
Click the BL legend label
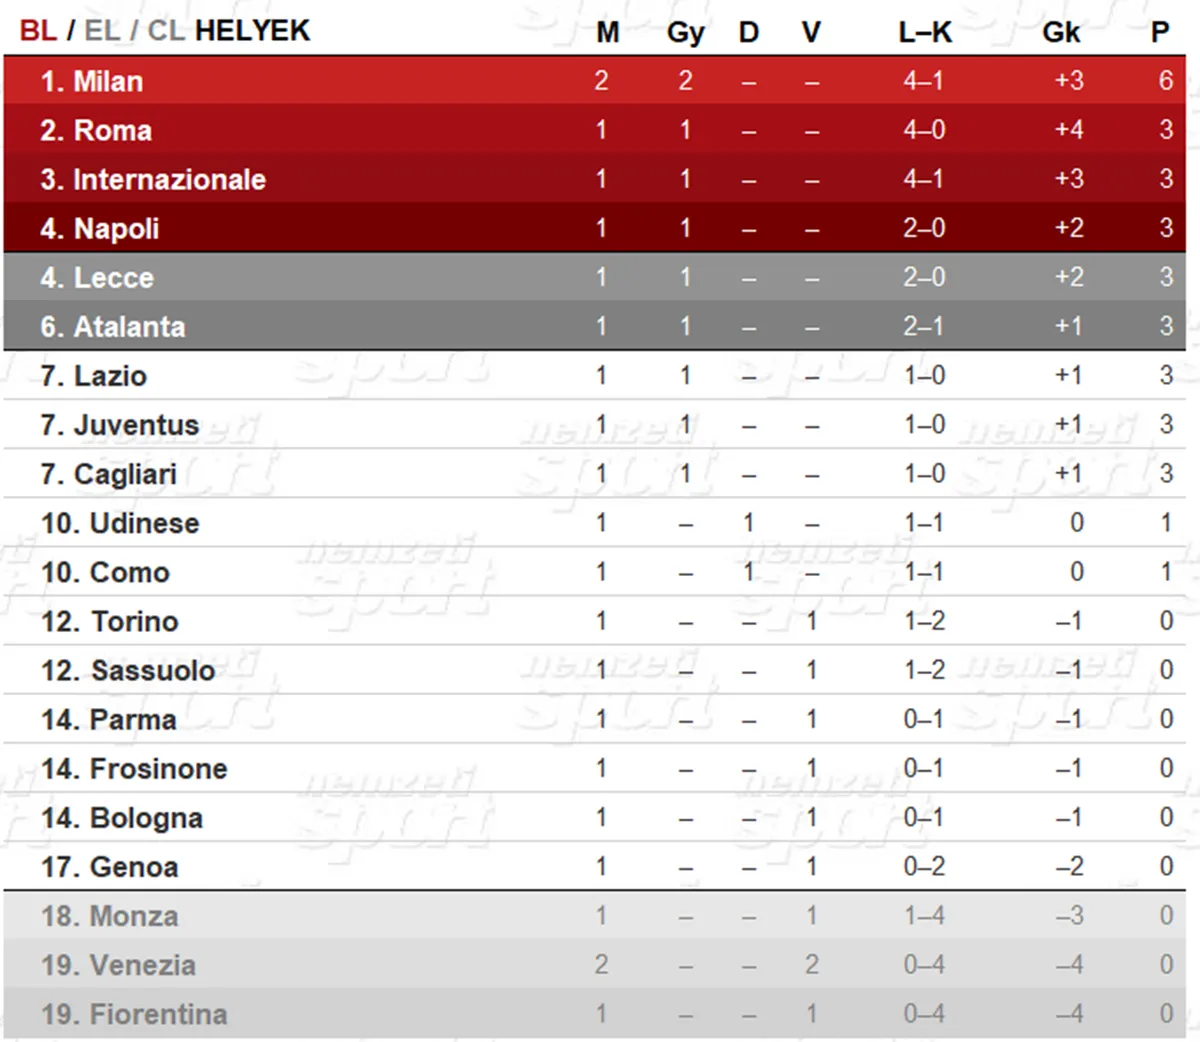[38, 30]
